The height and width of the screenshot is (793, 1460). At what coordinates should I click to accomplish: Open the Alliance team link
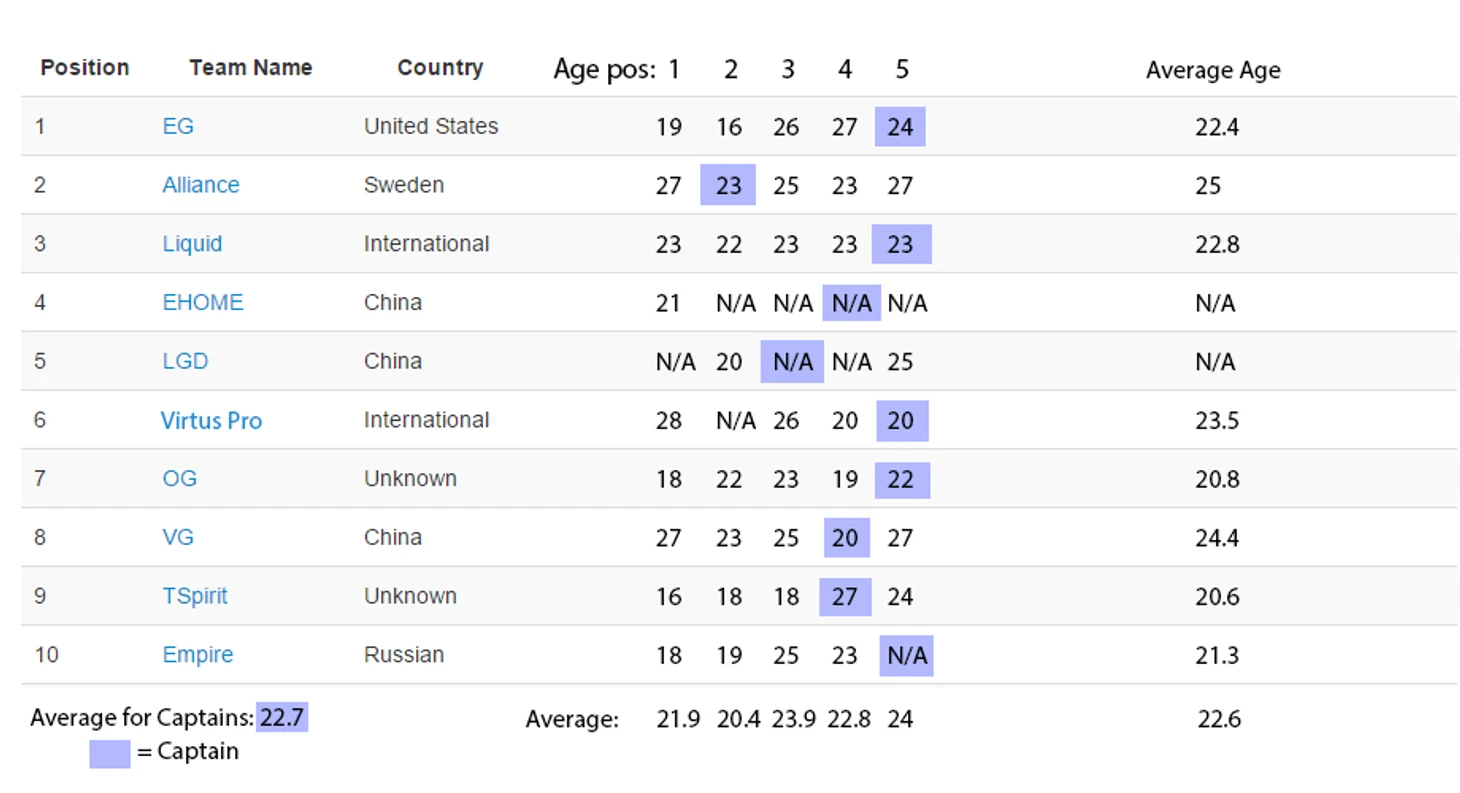pos(201,185)
